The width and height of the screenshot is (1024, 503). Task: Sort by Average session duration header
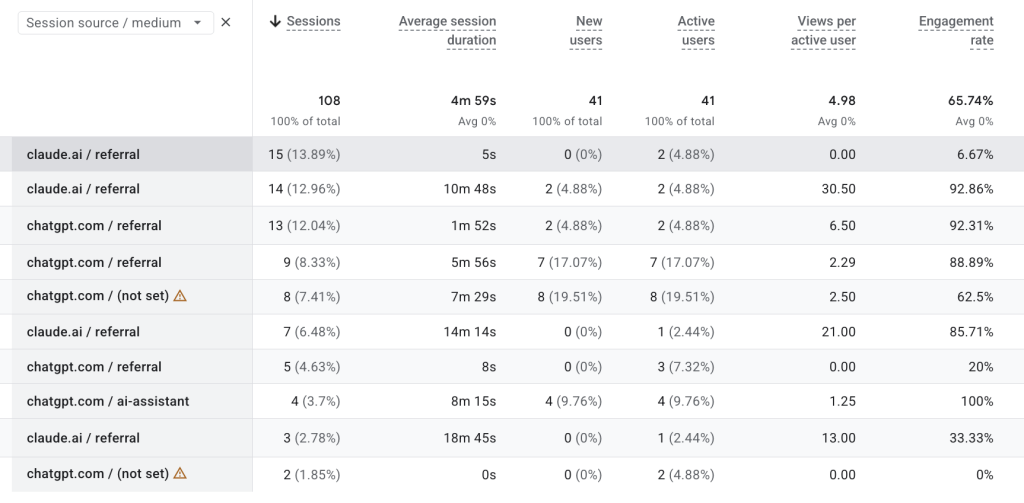point(447,31)
